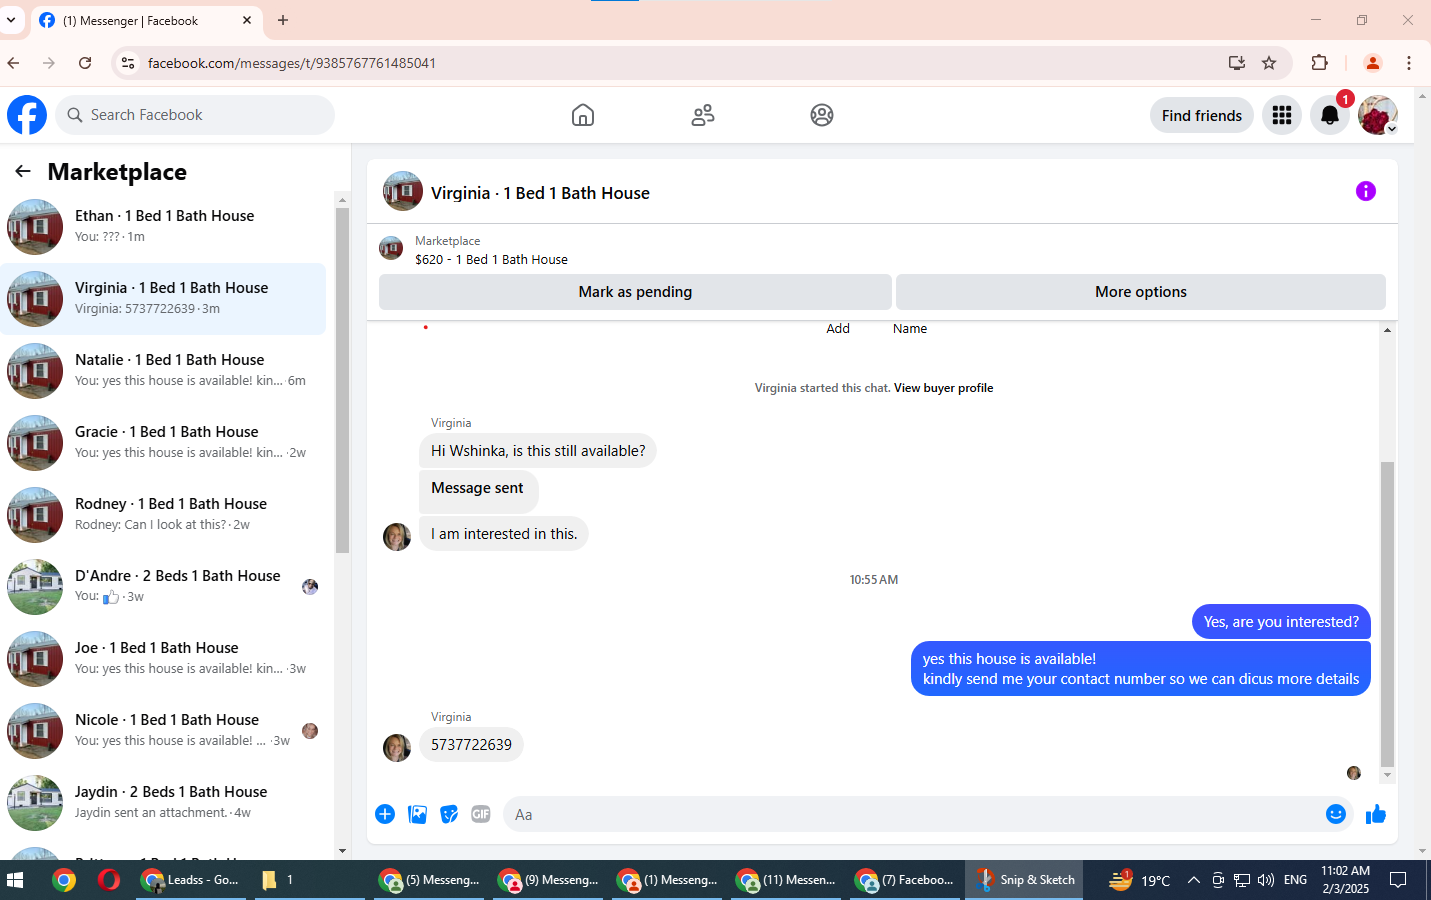Open the Rodney conversation
The width and height of the screenshot is (1431, 900).
165,515
